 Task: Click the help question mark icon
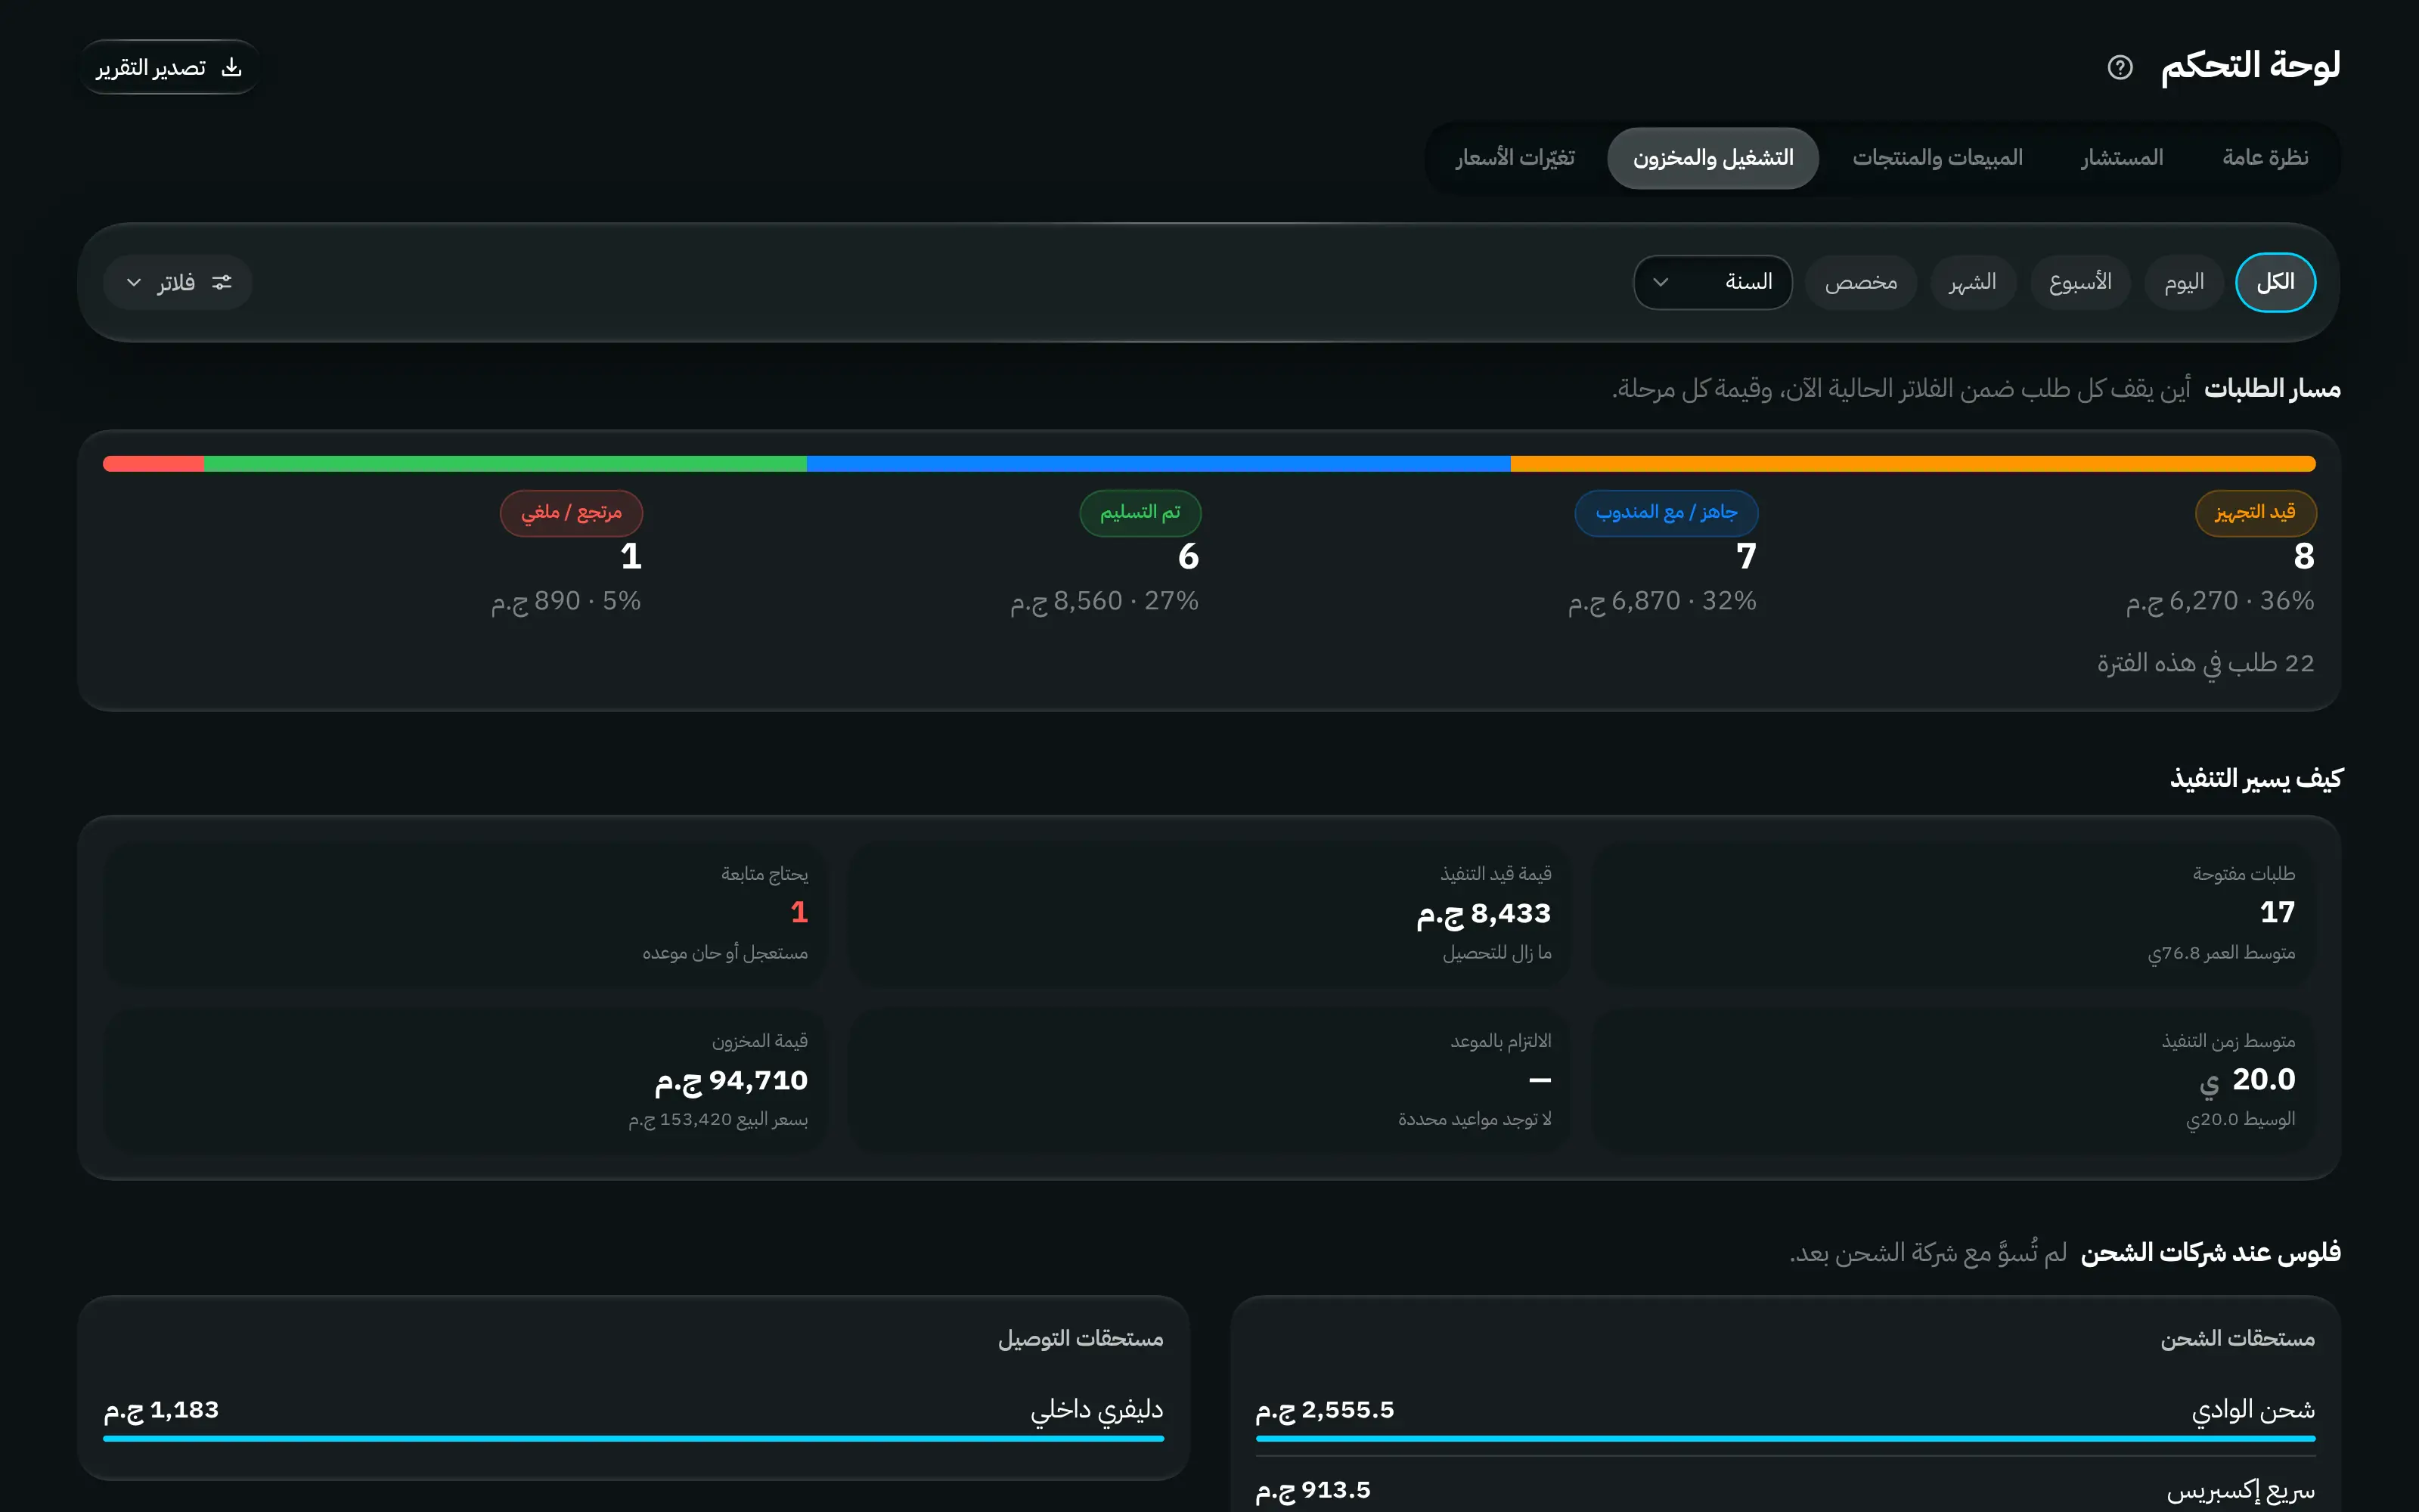(x=2119, y=67)
